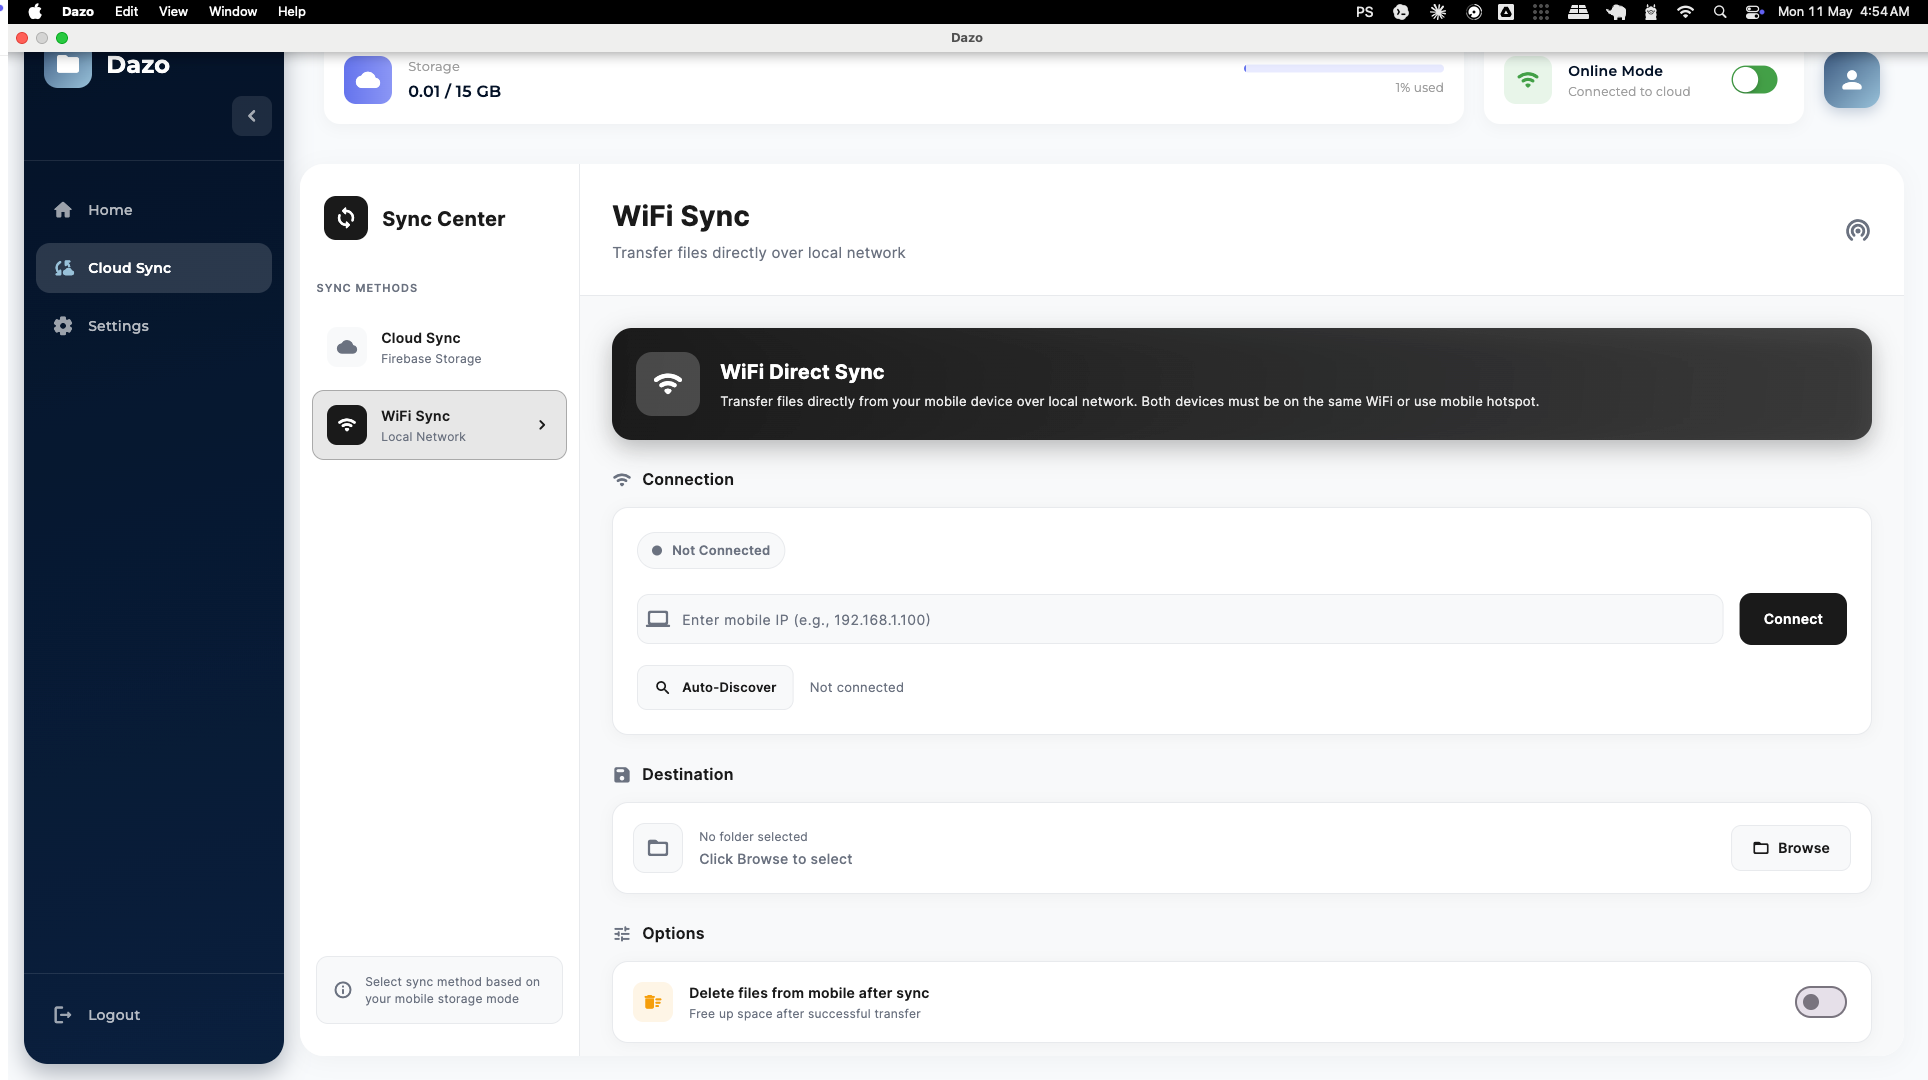Click the broadcast signal icon near WiFi Sync title
The image size is (1928, 1080).
coord(1857,231)
